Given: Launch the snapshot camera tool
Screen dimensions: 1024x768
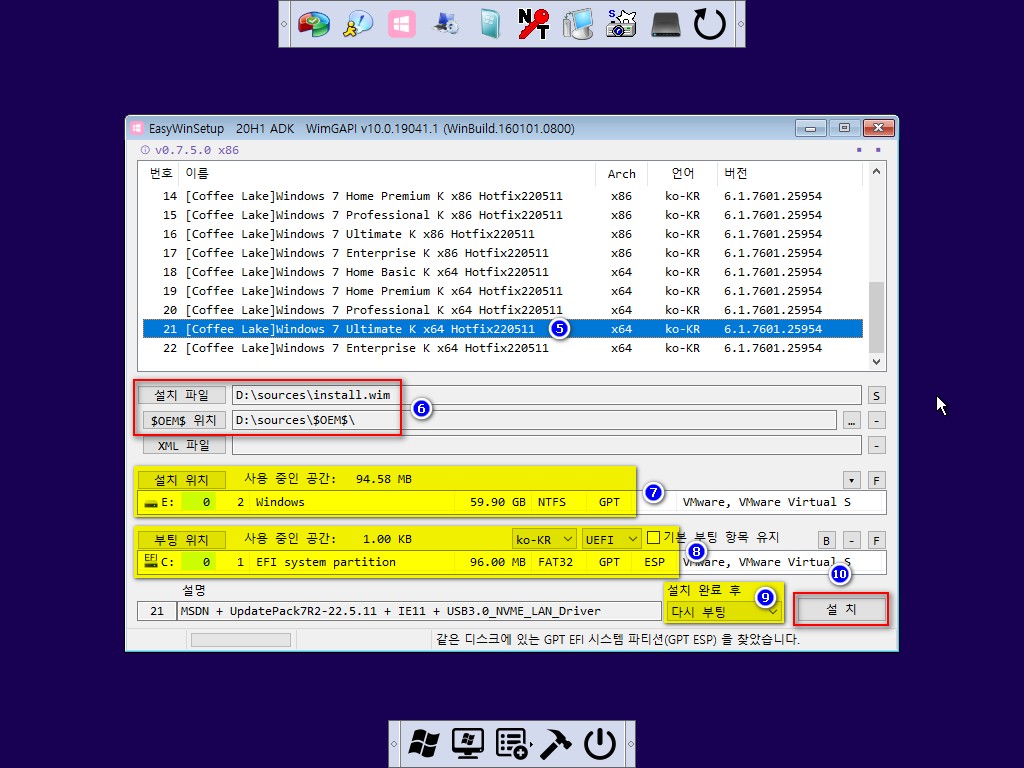Looking at the screenshot, I should (621, 24).
